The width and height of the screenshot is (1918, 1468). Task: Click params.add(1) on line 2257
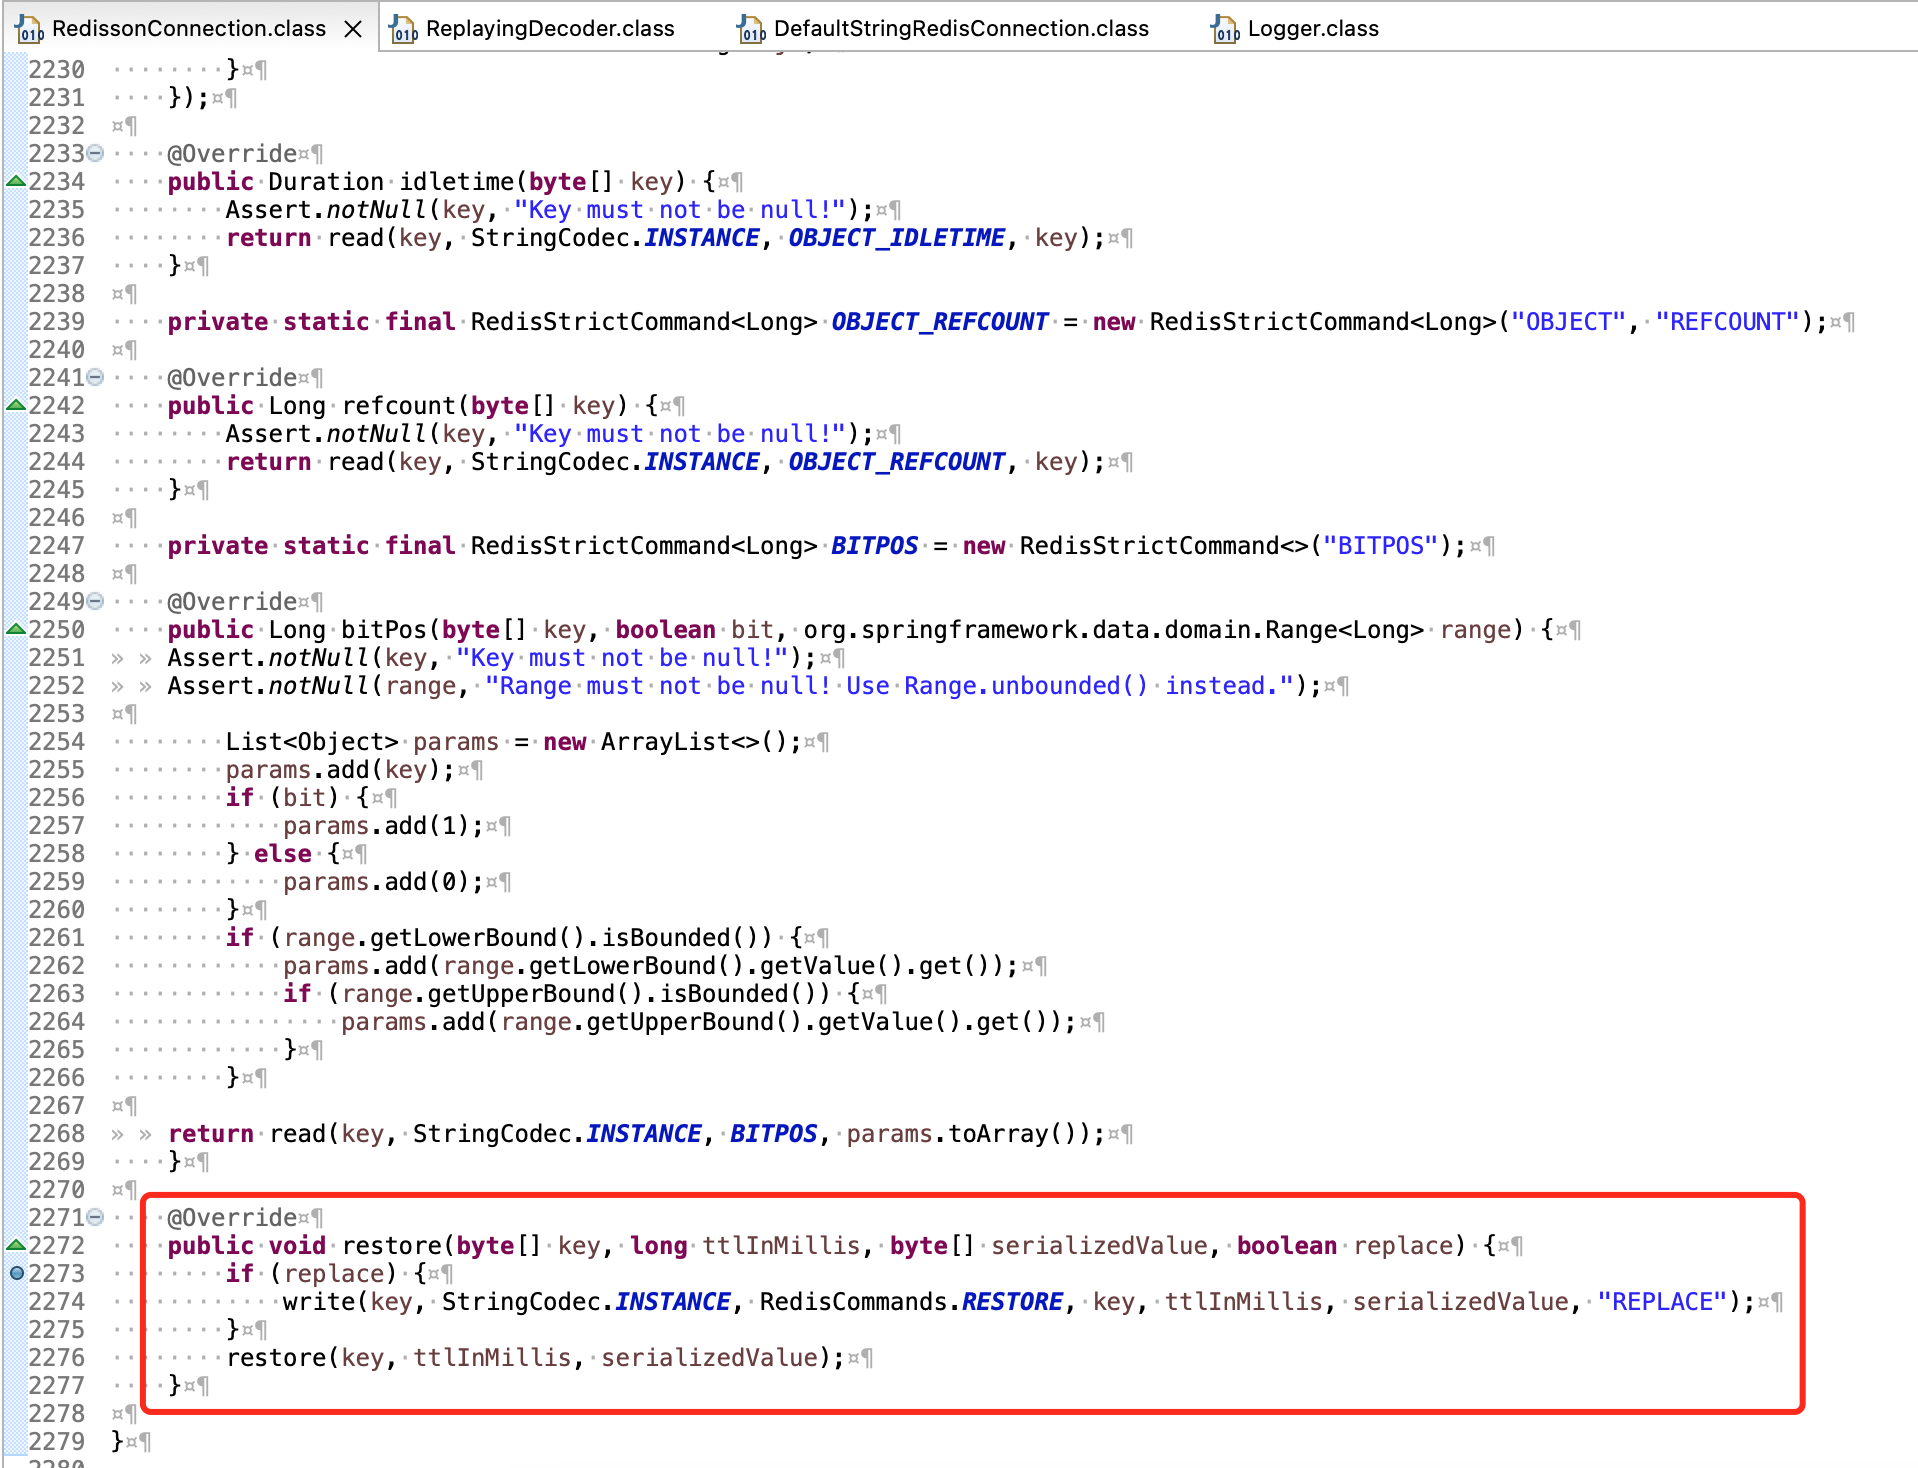376,826
